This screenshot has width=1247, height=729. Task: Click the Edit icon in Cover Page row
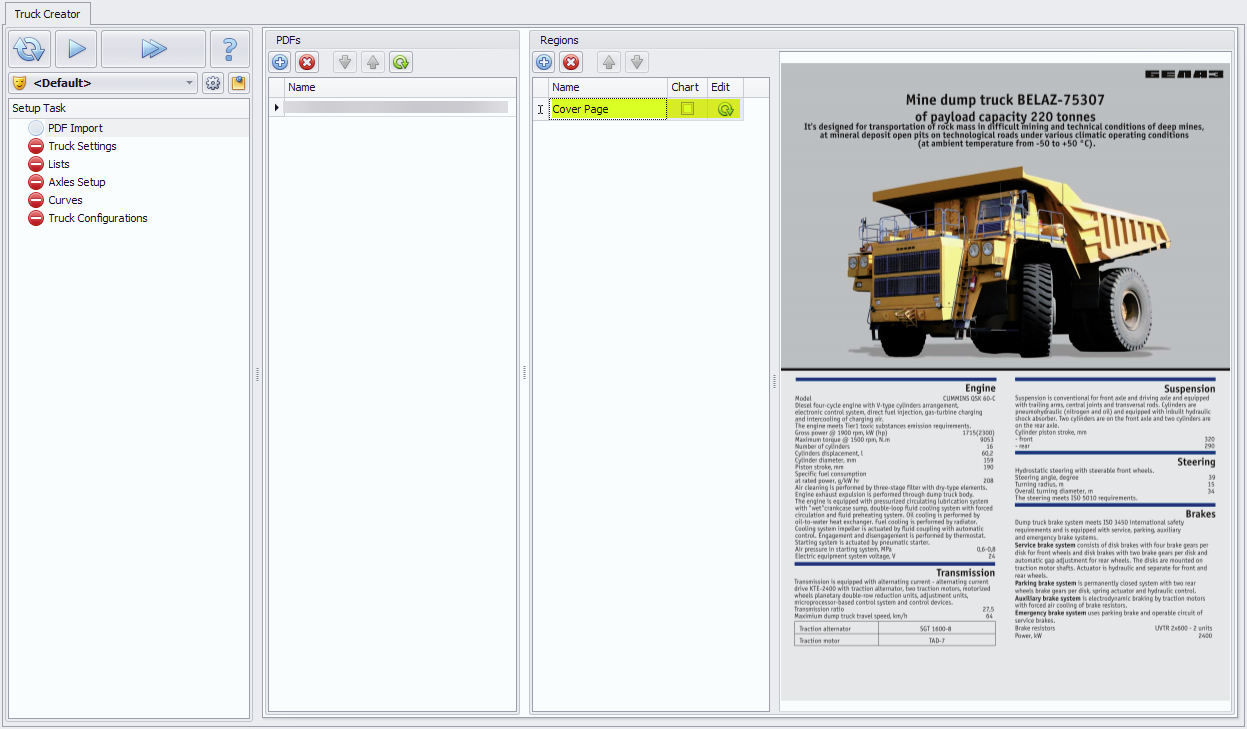point(725,109)
